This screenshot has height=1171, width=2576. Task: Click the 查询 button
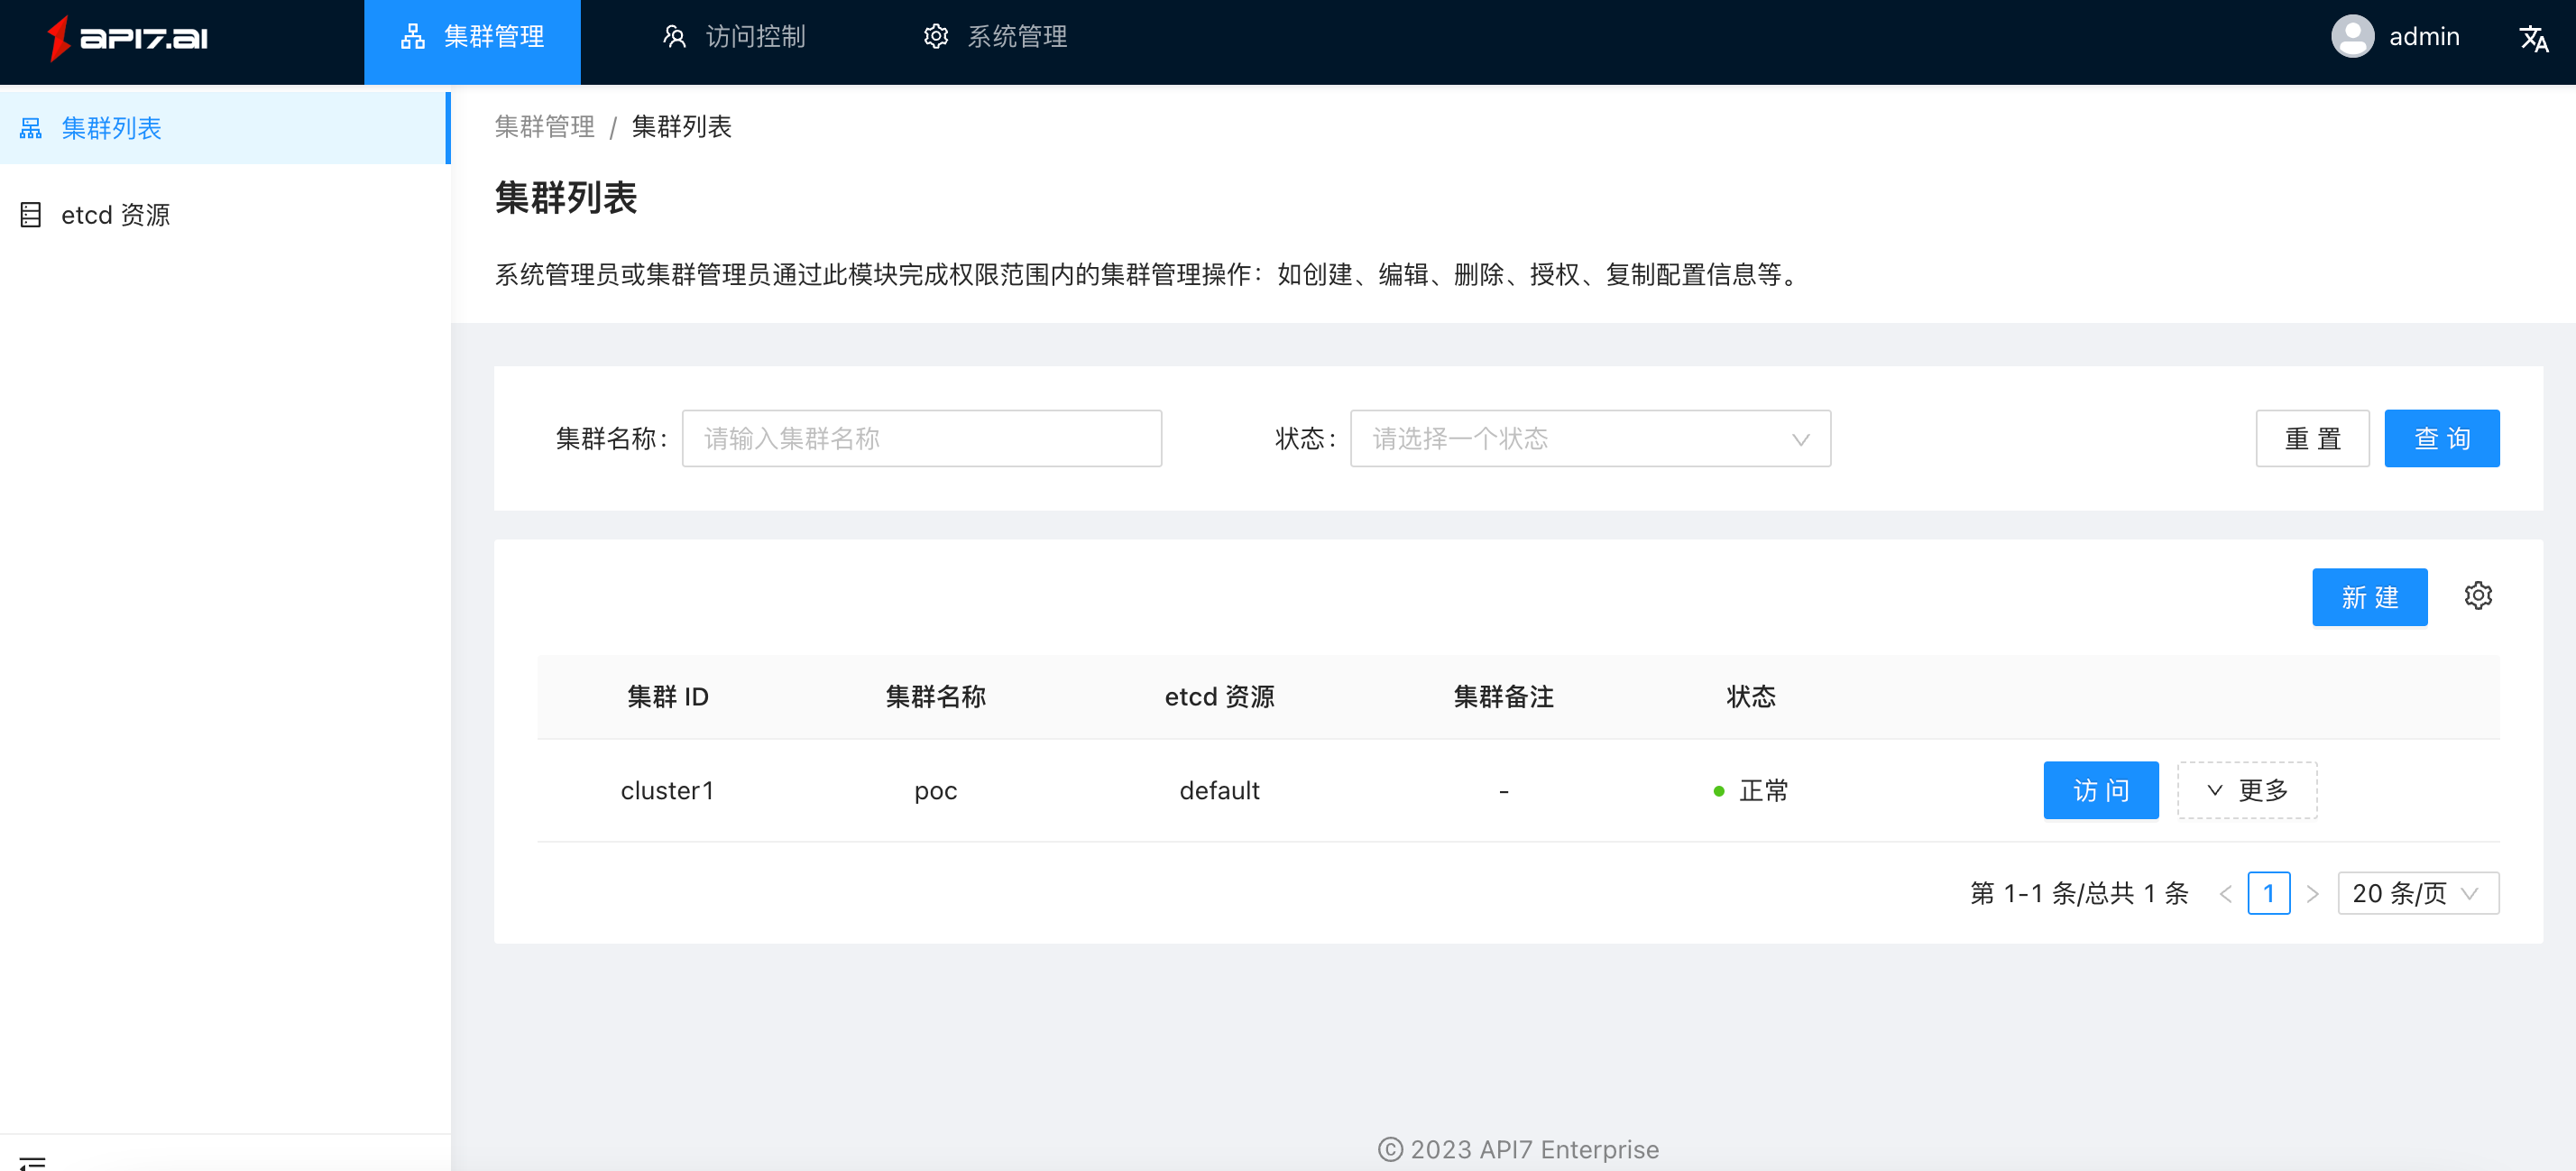click(x=2441, y=438)
